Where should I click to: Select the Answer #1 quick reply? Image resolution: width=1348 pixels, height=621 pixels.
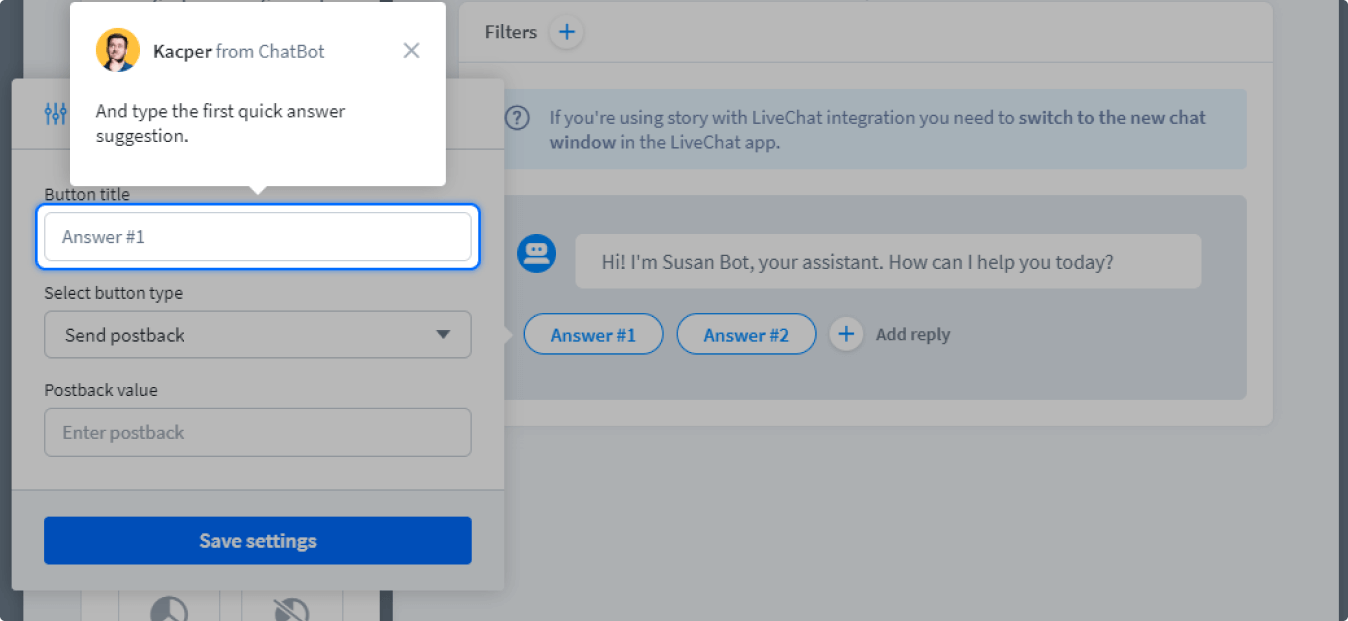593,335
